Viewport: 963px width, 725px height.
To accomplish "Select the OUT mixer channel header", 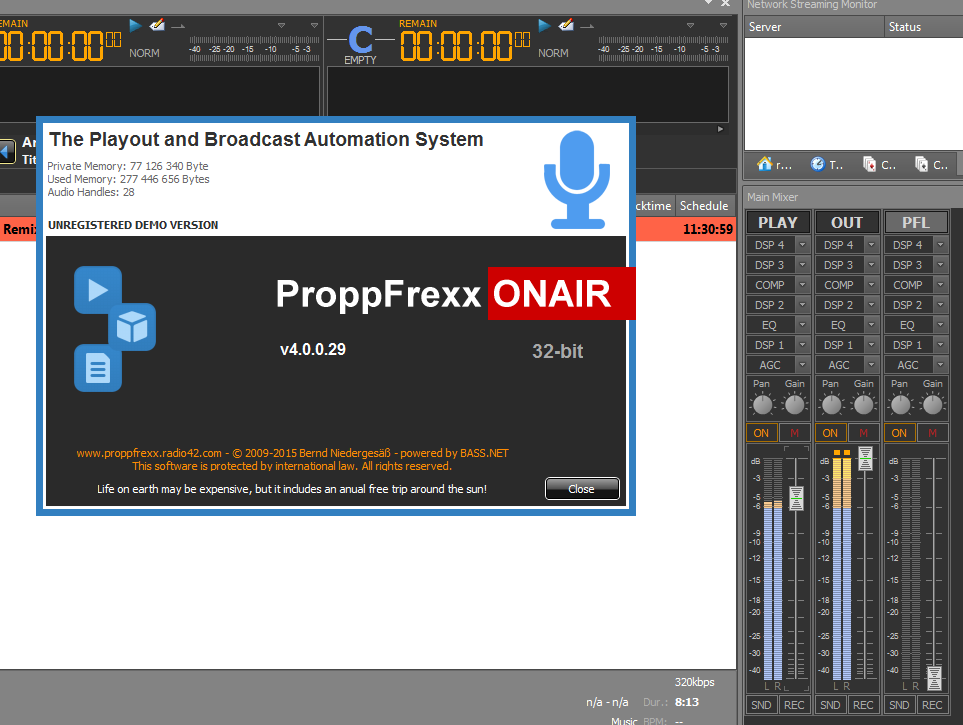I will (847, 222).
